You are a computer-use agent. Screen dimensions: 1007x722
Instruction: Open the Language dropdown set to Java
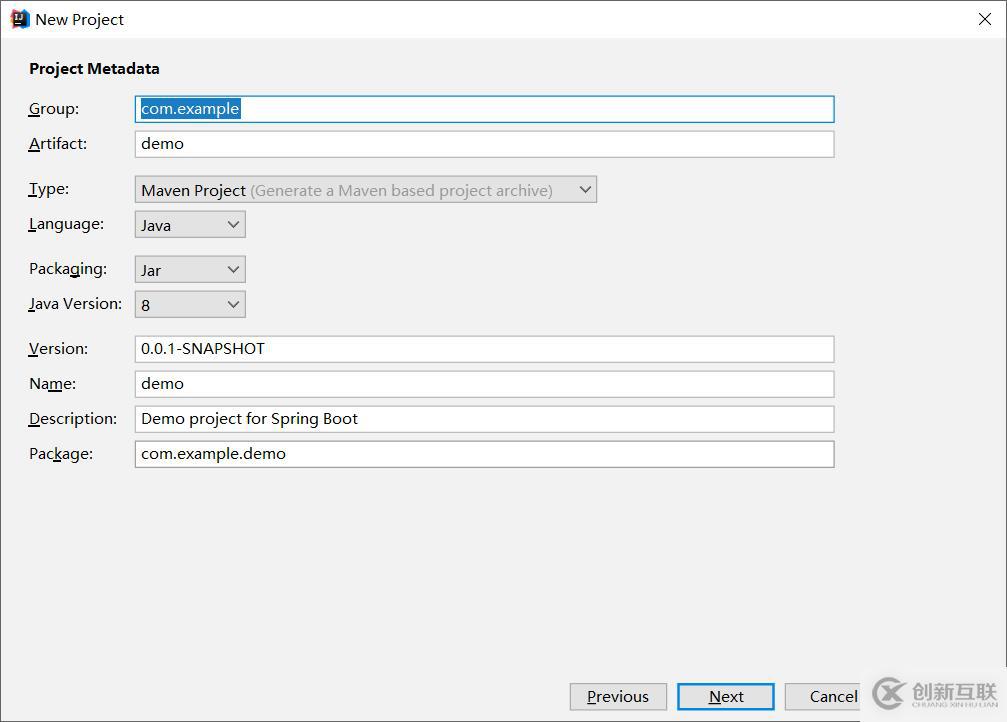pyautogui.click(x=190, y=225)
